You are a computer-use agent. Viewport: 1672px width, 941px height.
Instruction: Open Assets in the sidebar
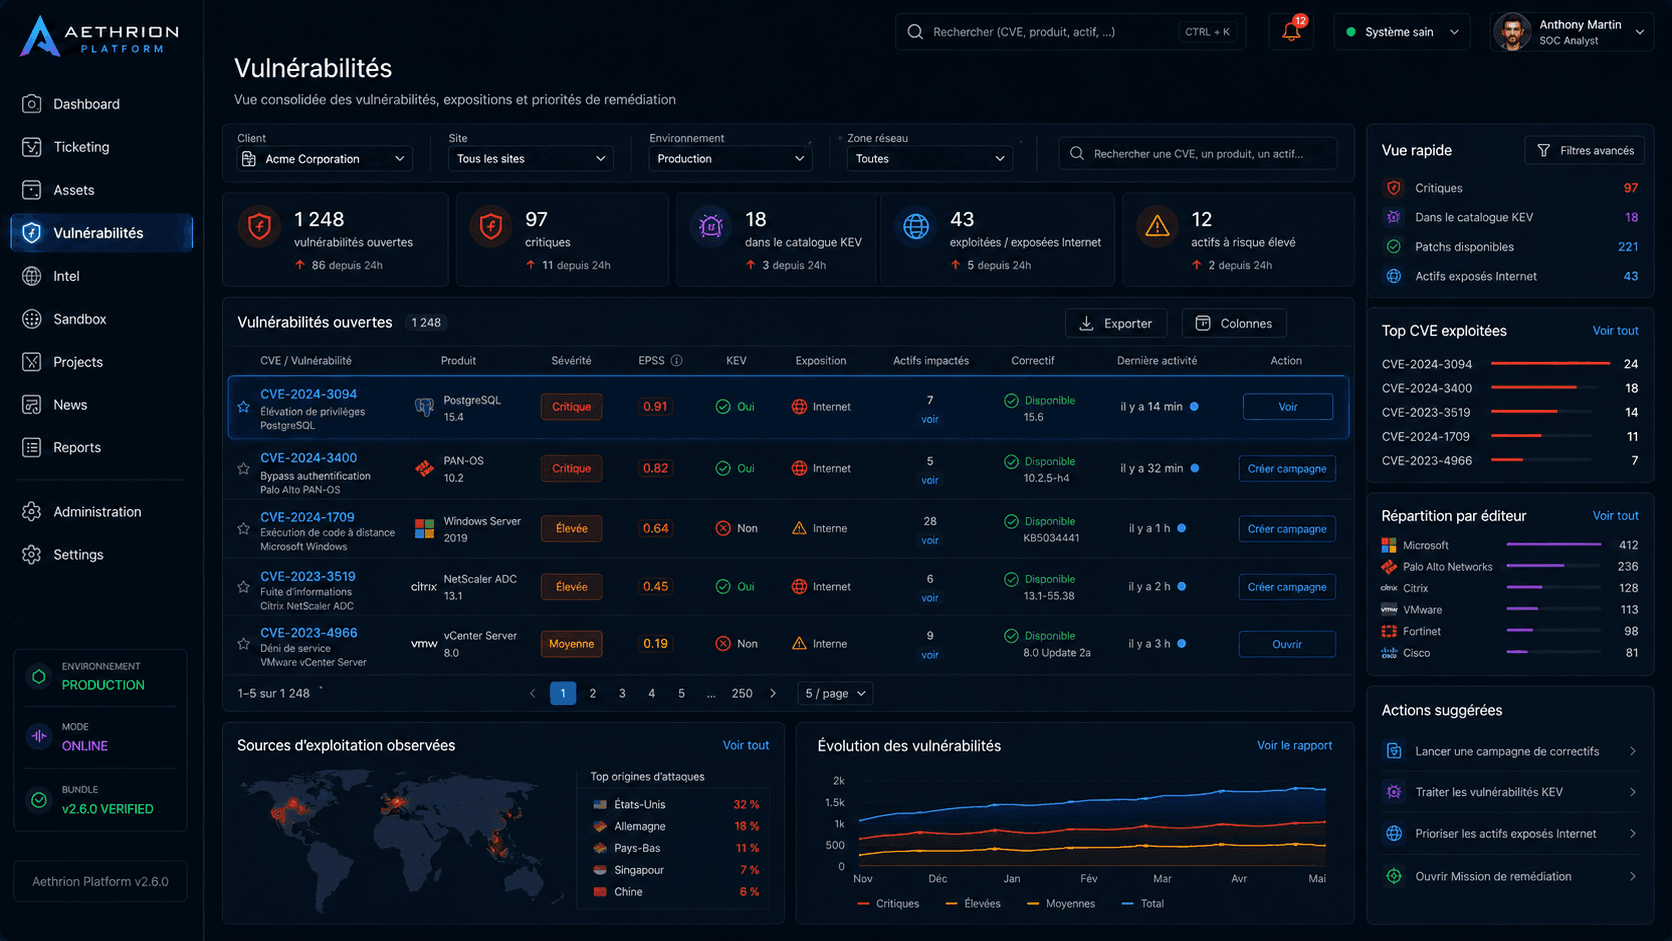click(x=101, y=190)
